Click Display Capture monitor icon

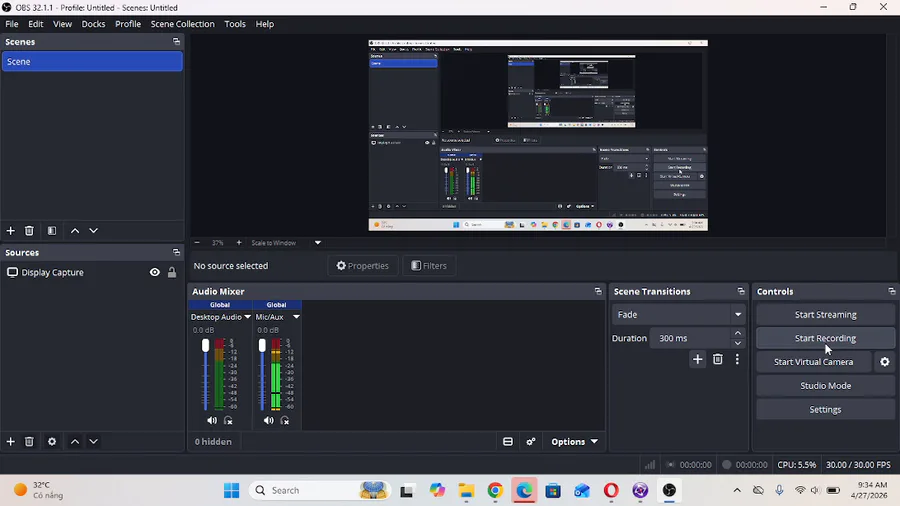point(12,273)
